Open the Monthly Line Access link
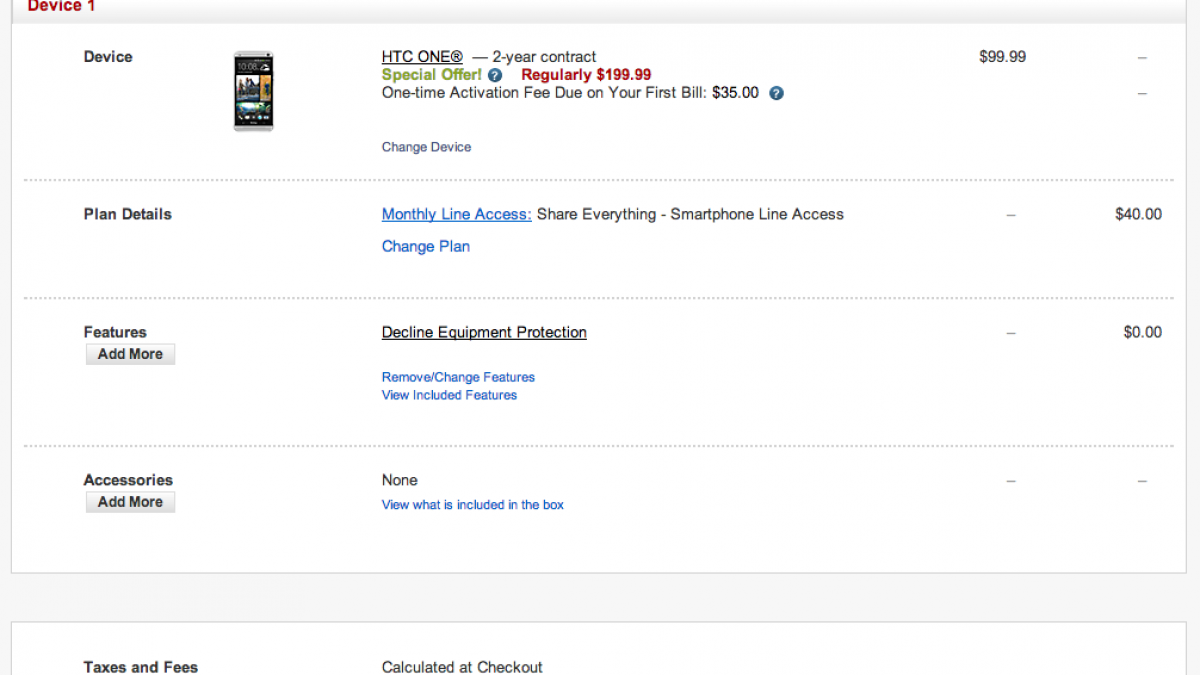This screenshot has width=1200, height=675. pos(456,214)
